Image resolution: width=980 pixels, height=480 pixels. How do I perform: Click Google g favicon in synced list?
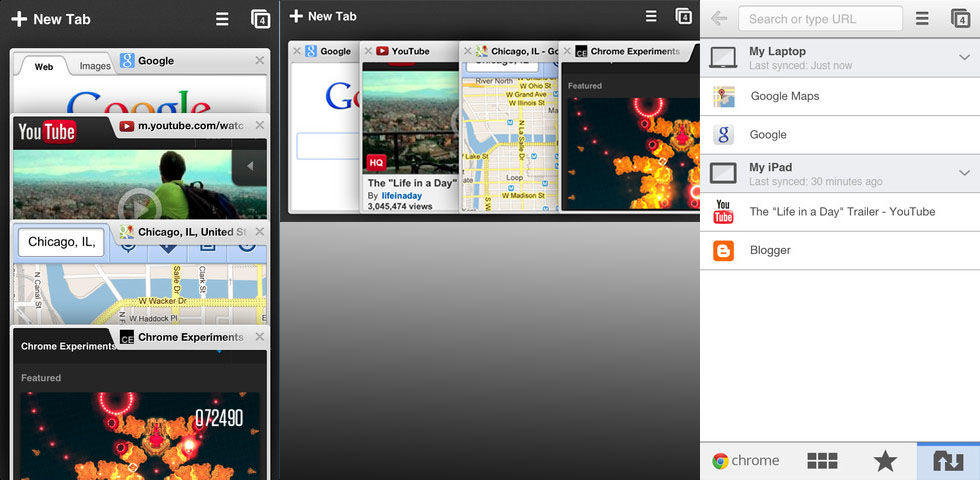point(724,135)
